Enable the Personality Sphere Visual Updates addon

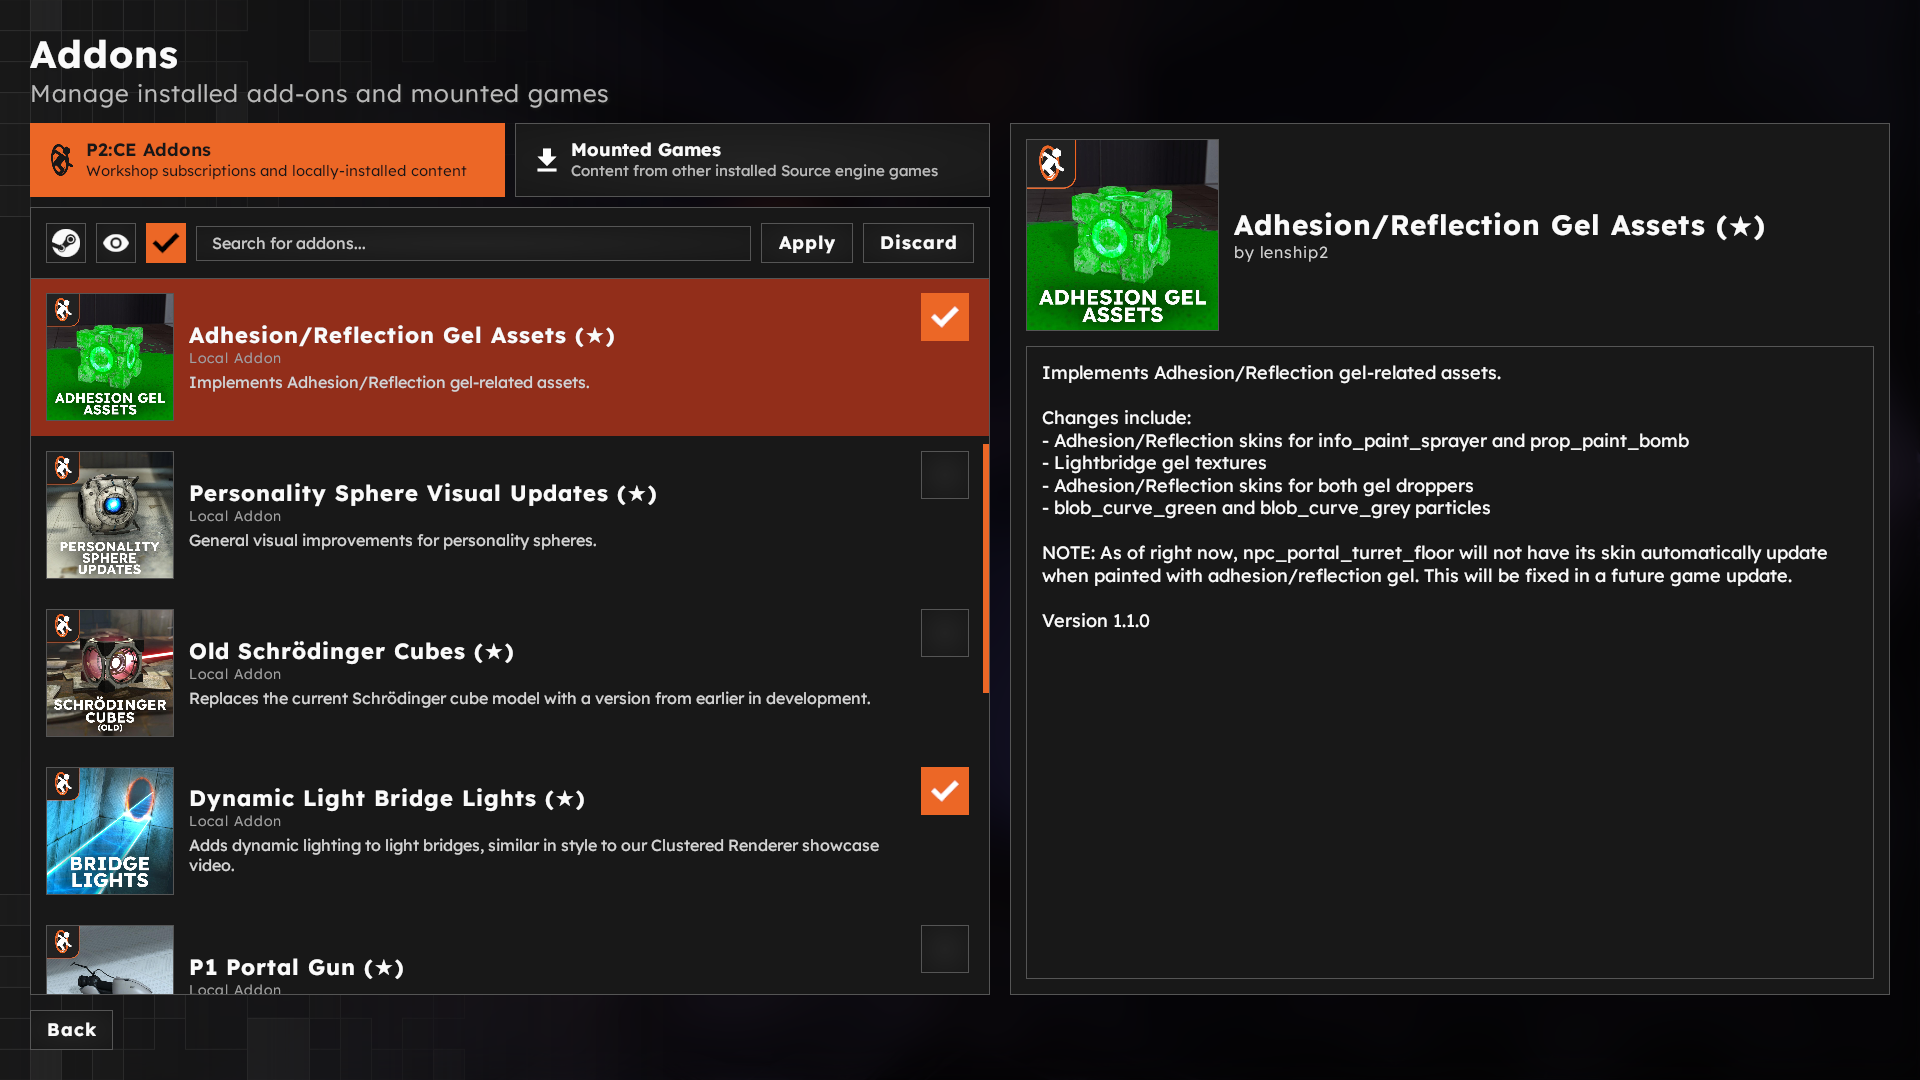tap(944, 474)
